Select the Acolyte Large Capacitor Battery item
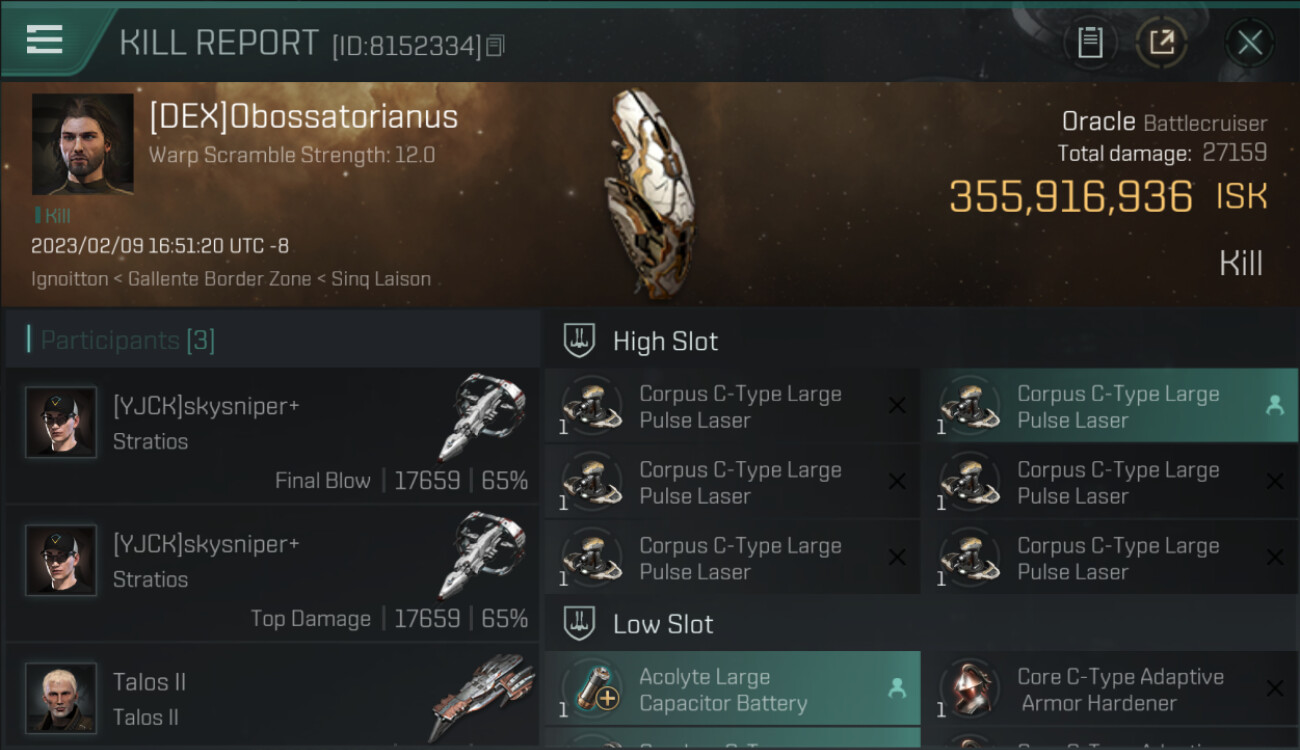The image size is (1300, 750). pyautogui.click(x=733, y=689)
